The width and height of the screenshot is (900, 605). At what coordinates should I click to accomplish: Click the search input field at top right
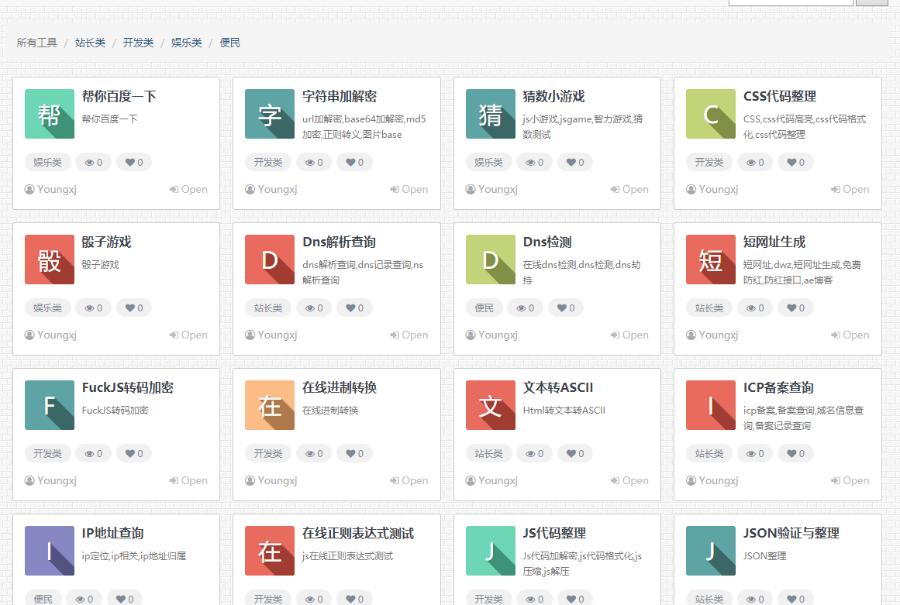(790, 4)
